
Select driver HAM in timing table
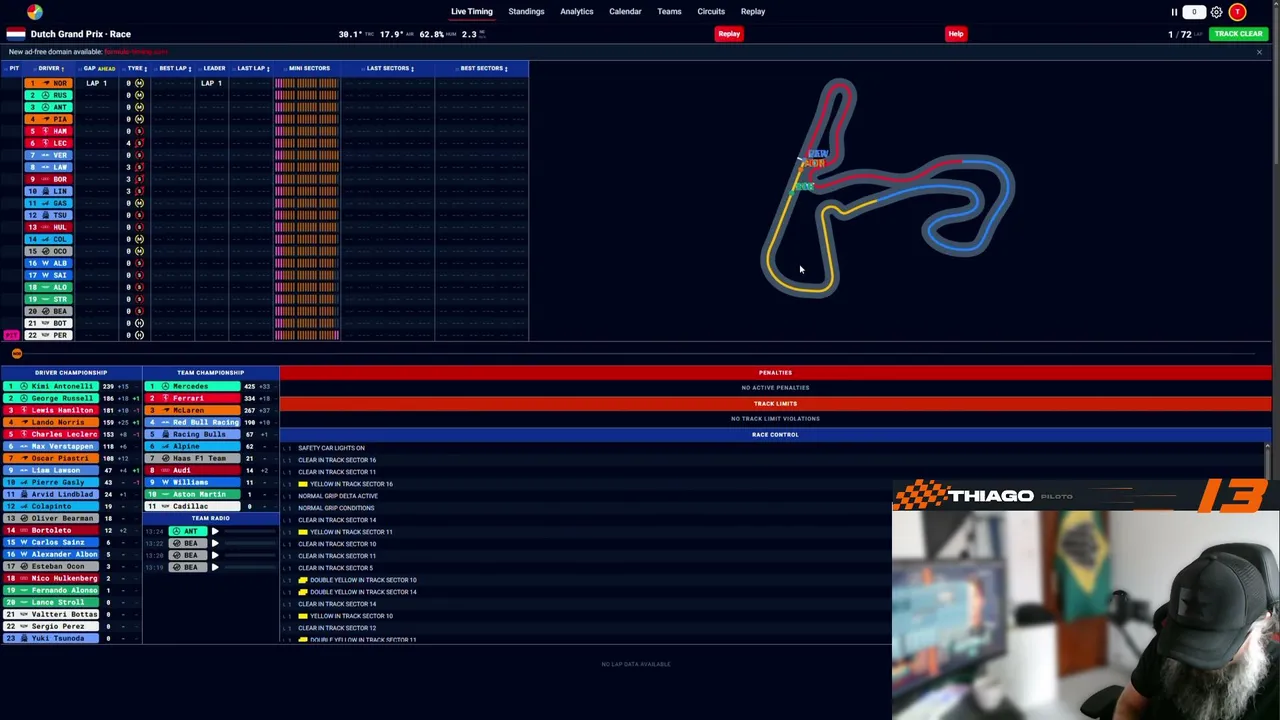(x=48, y=131)
